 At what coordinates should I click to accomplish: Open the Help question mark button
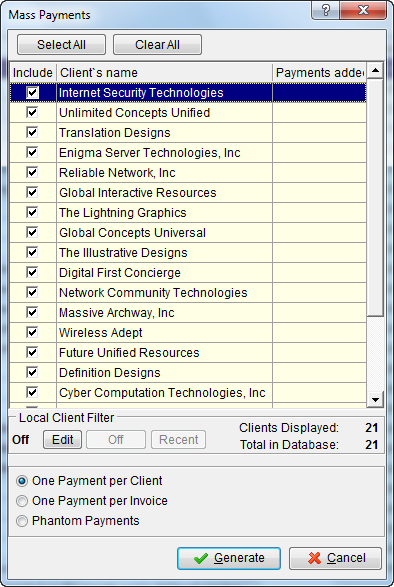click(x=325, y=10)
